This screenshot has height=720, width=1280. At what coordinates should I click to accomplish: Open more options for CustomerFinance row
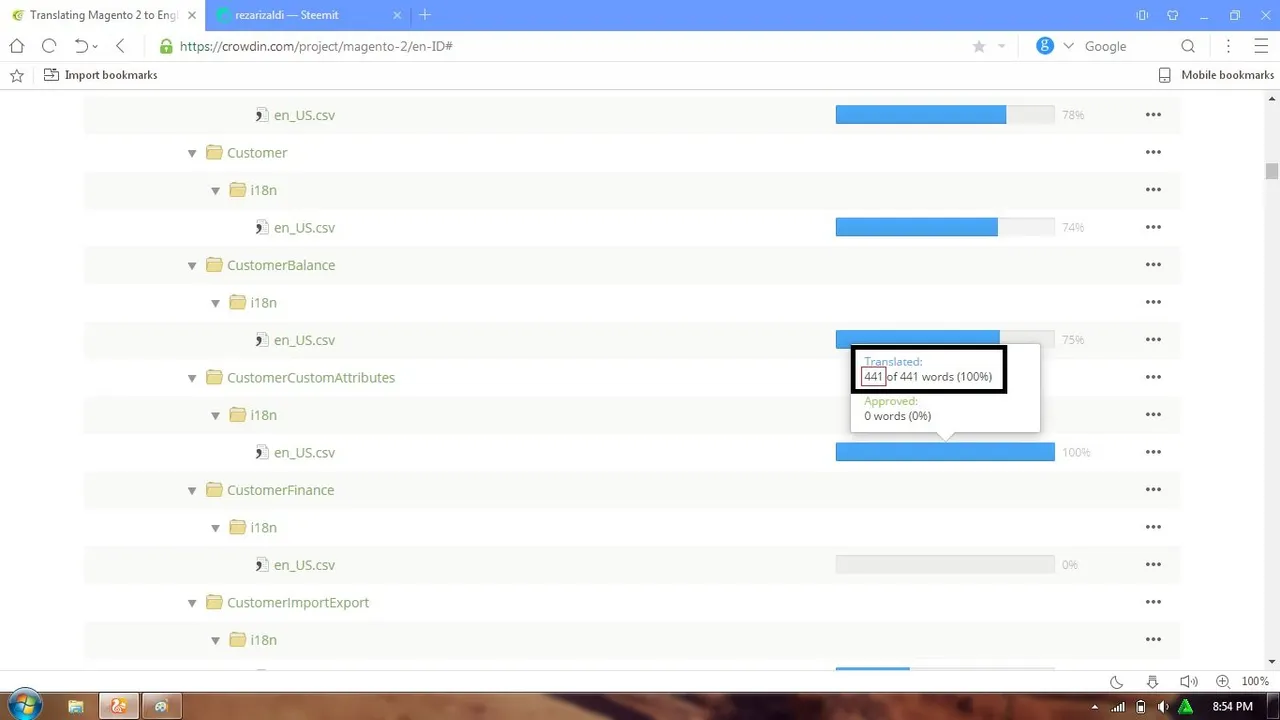(1153, 490)
